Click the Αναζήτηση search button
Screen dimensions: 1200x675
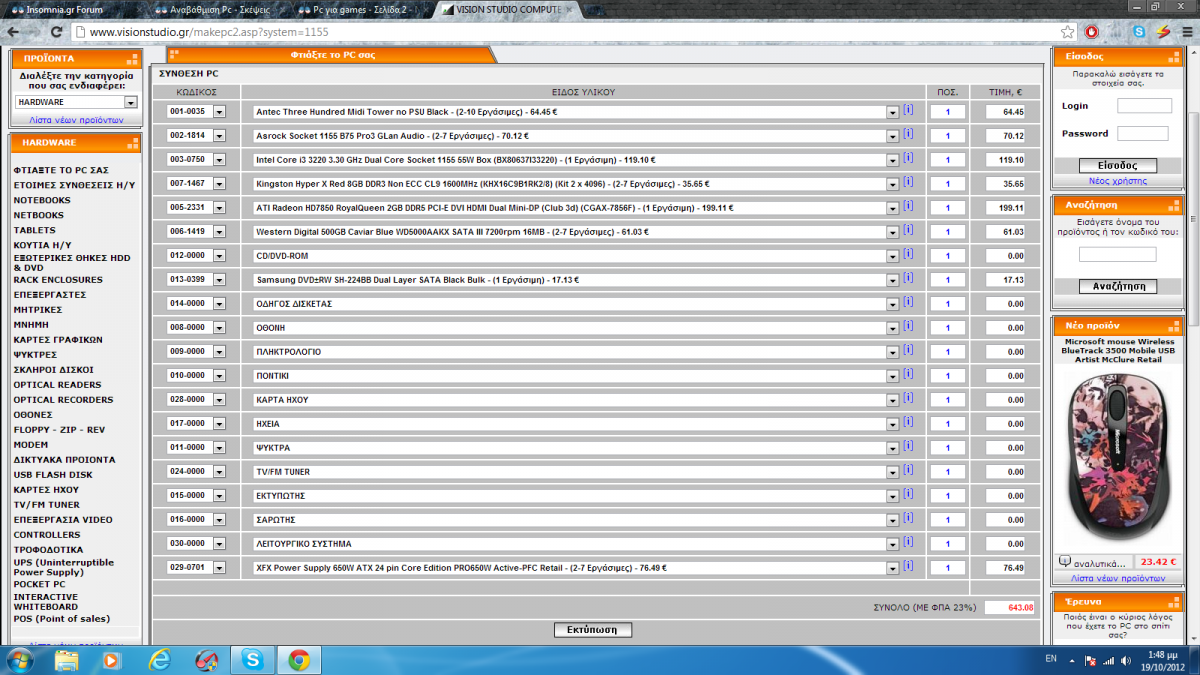point(1119,287)
